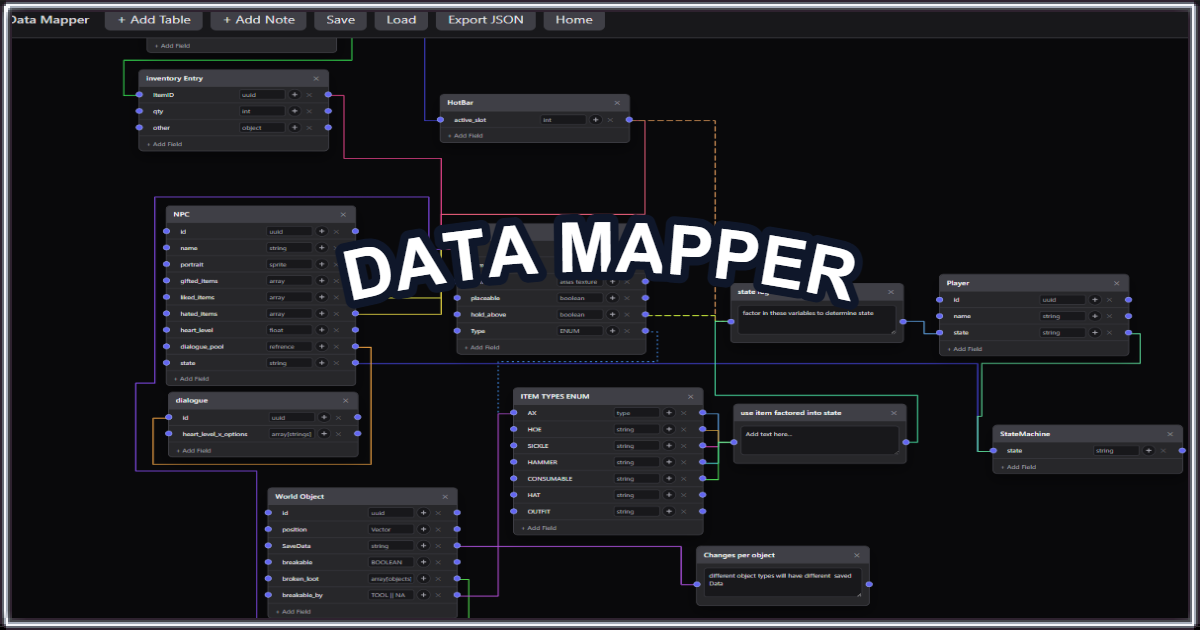Image resolution: width=1200 pixels, height=630 pixels.
Task: Click the plus icon on the qty row
Action: pos(295,111)
